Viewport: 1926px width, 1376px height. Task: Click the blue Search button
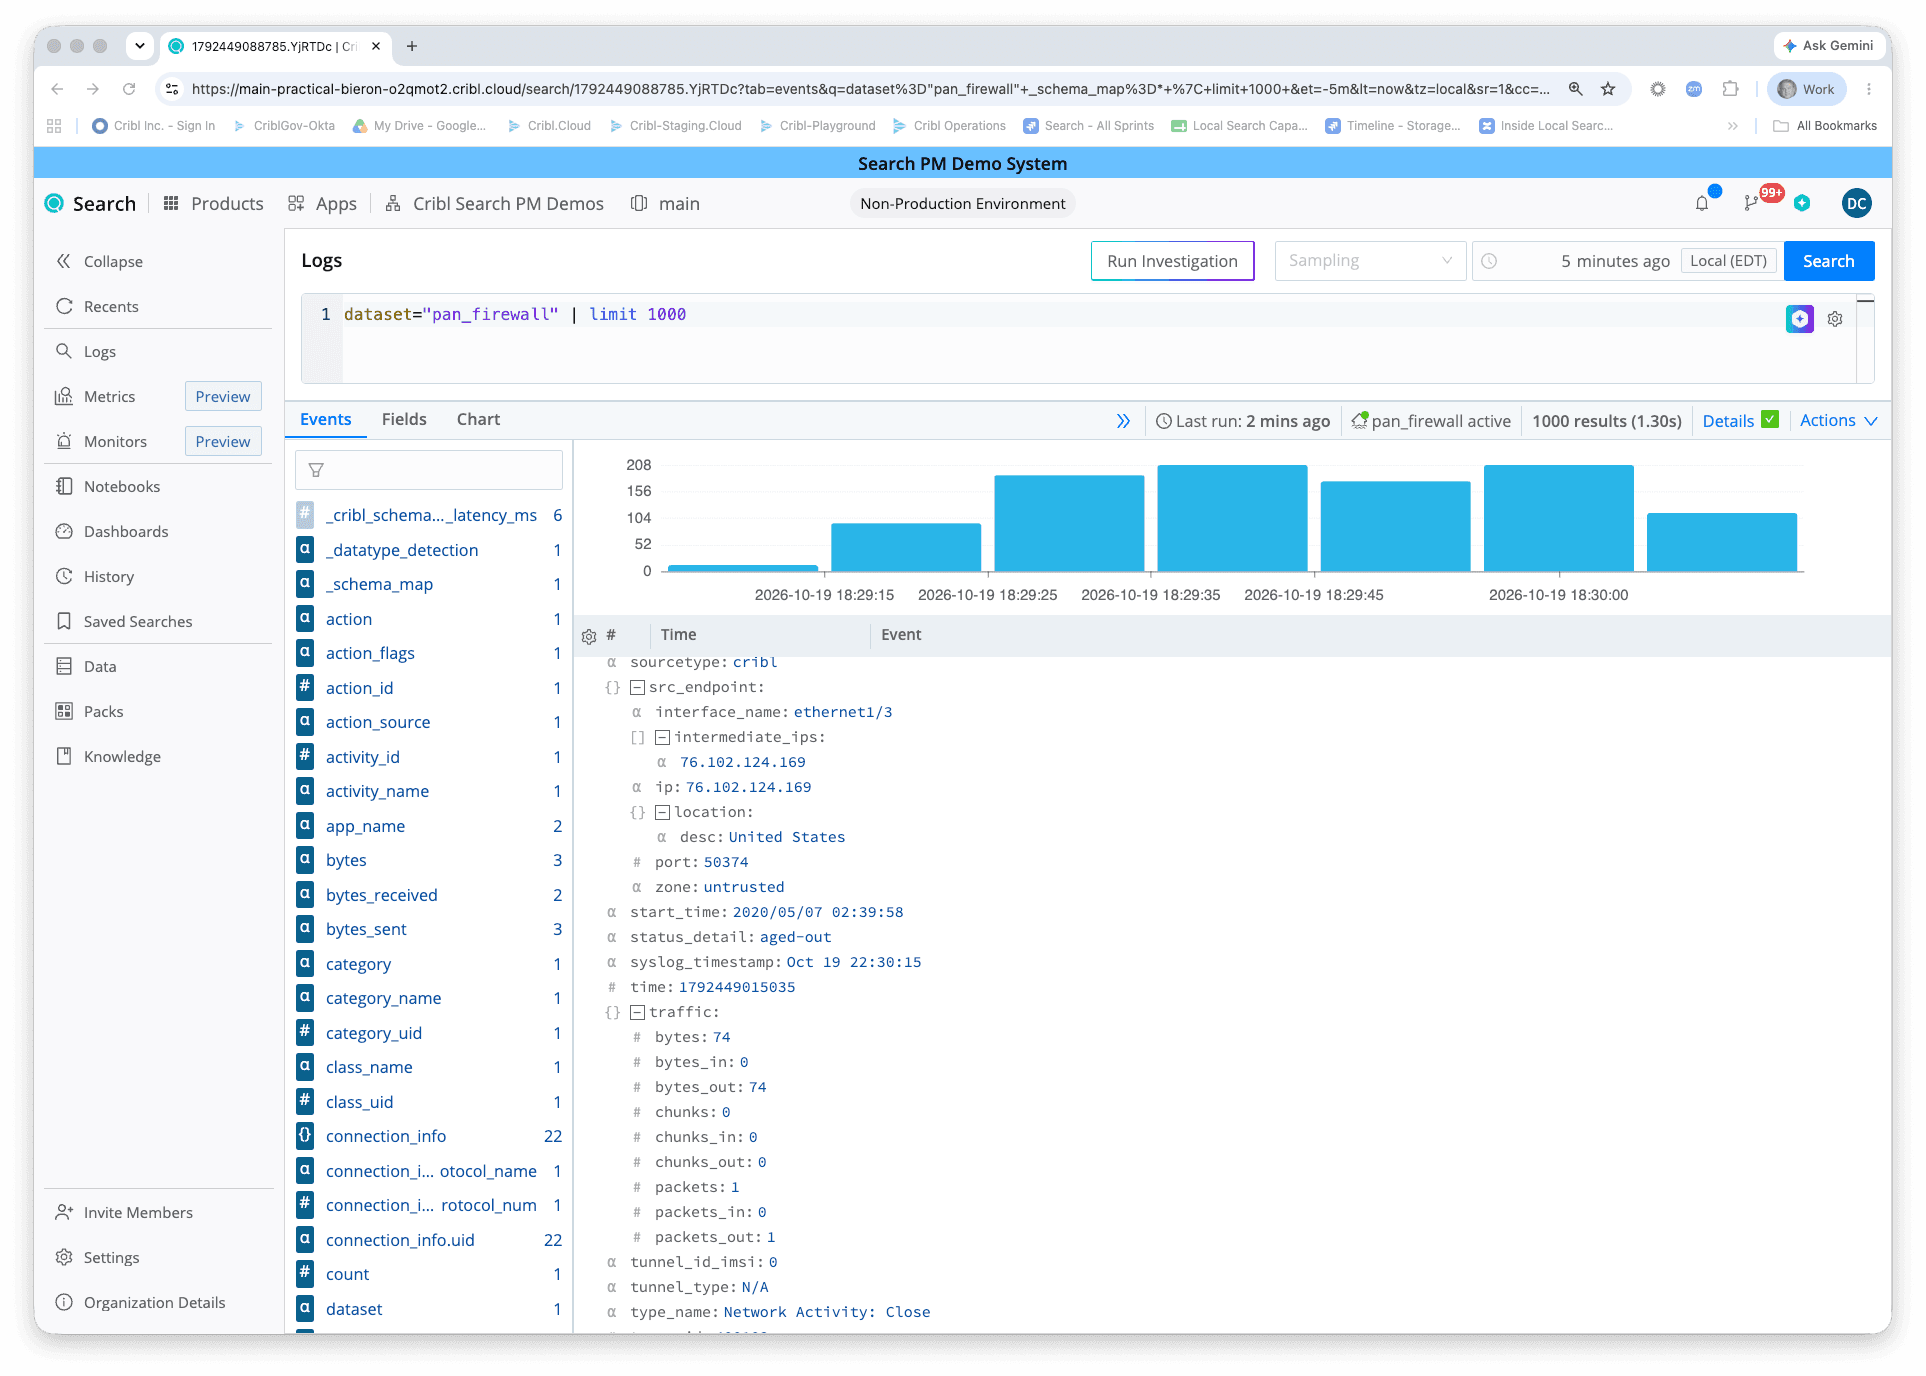pos(1828,261)
